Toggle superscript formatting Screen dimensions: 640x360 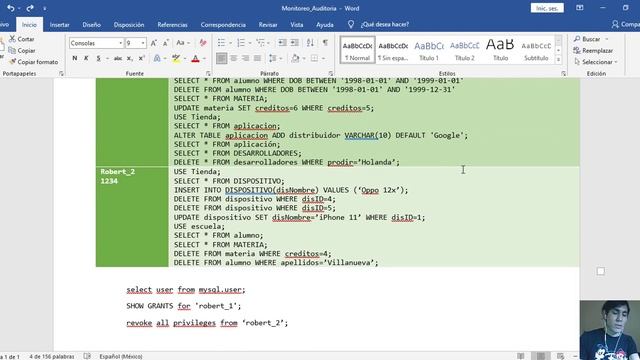pyautogui.click(x=141, y=58)
